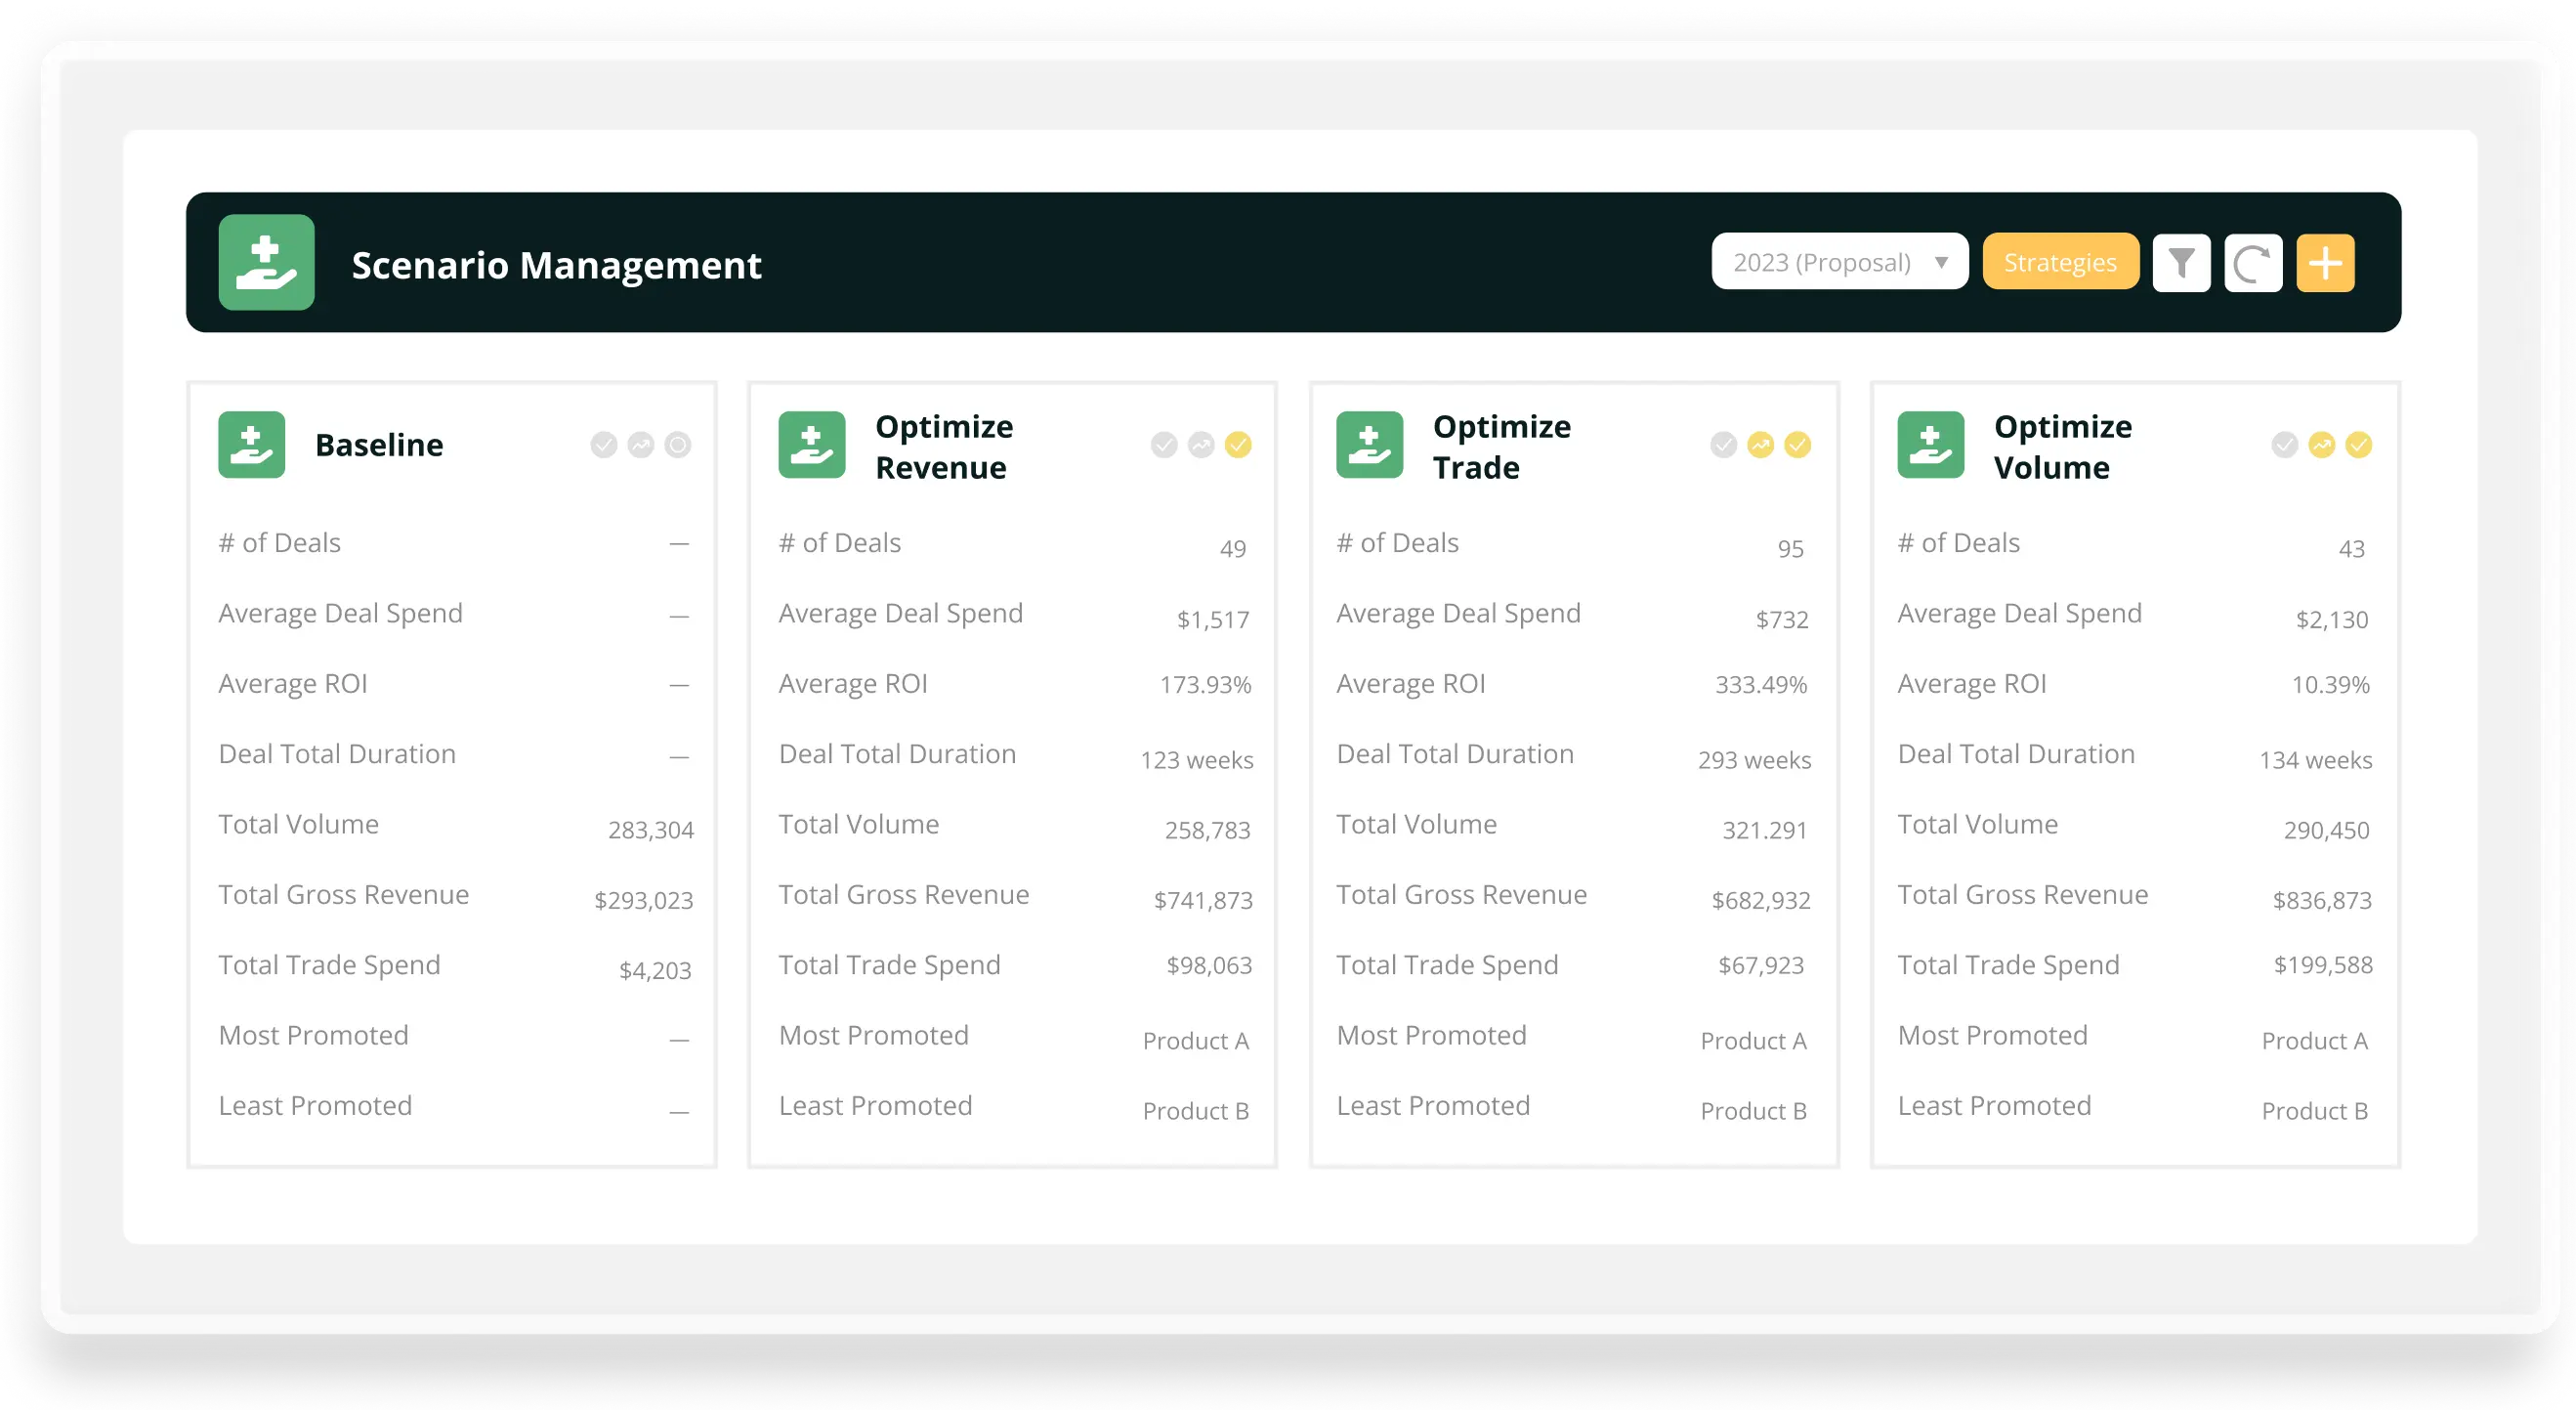Image resolution: width=2576 pixels, height=1410 pixels.
Task: Open the filter options using the funnel icon
Action: click(x=2182, y=262)
